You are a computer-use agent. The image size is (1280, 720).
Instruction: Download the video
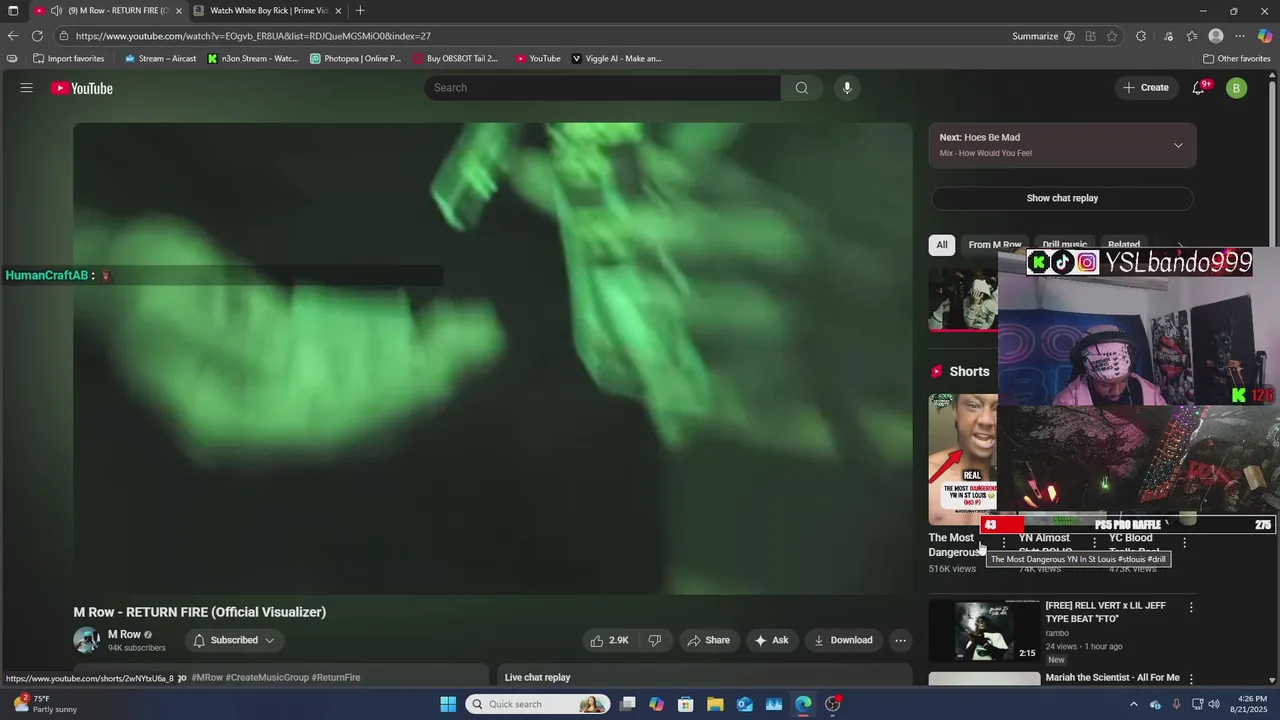(x=842, y=640)
